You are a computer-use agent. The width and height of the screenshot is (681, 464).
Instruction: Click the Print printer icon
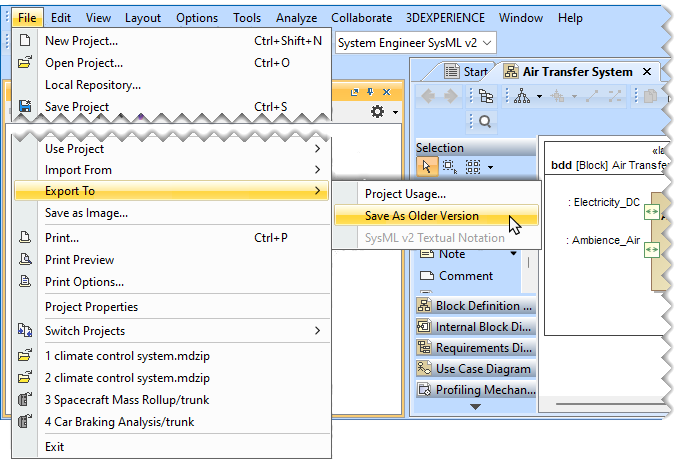pyautogui.click(x=25, y=237)
